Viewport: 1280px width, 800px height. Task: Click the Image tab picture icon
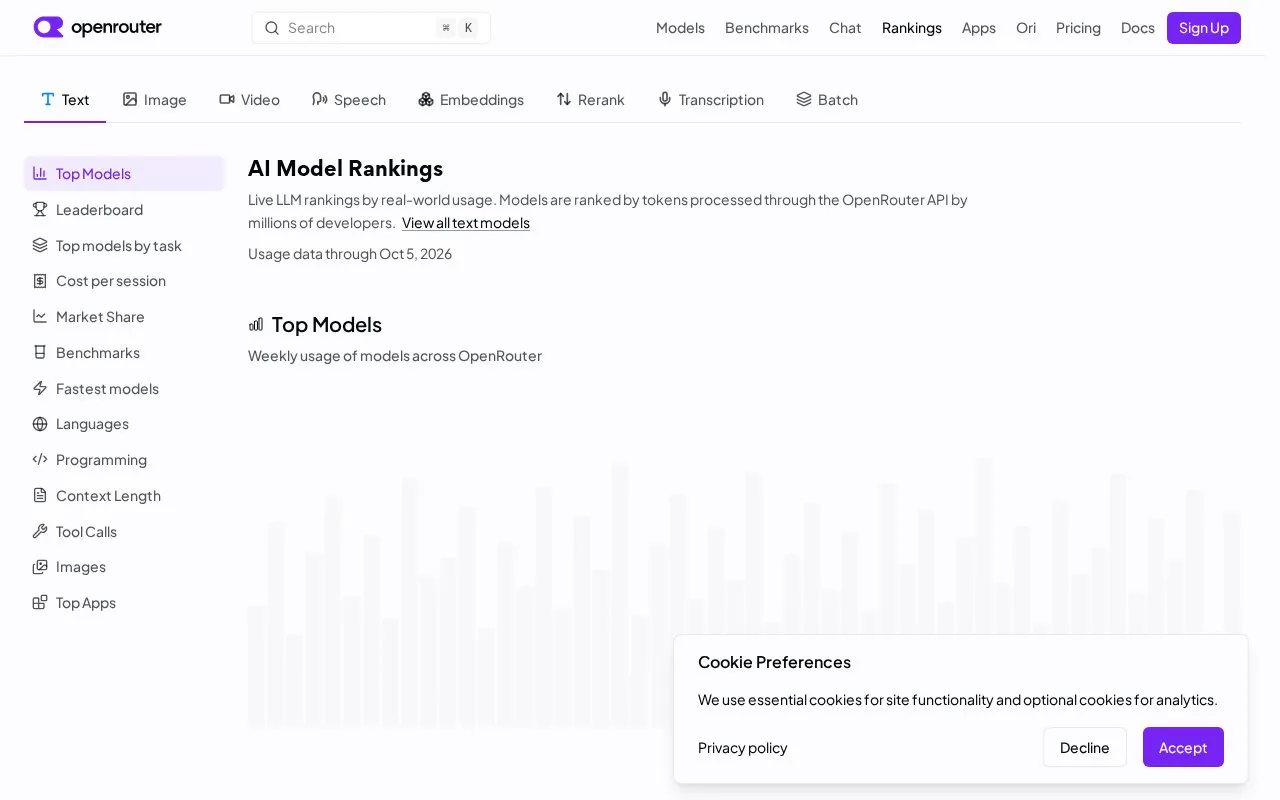130,99
